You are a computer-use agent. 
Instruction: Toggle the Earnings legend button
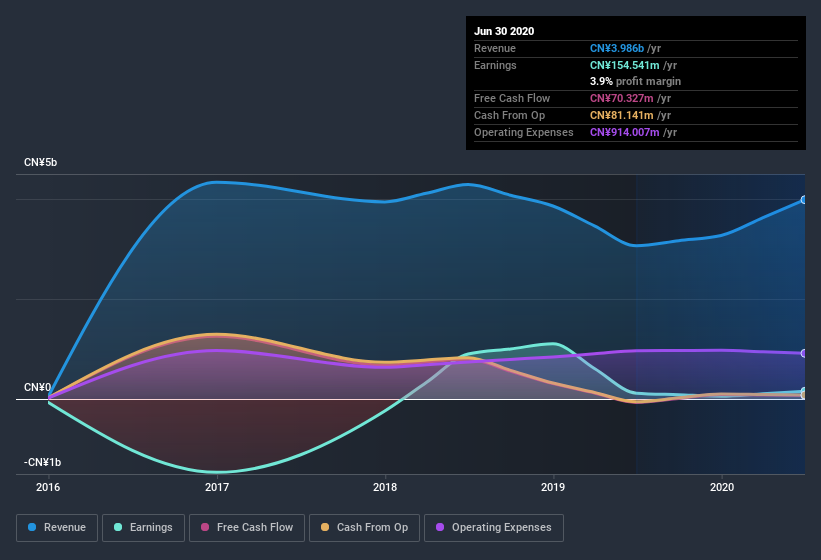[143, 528]
